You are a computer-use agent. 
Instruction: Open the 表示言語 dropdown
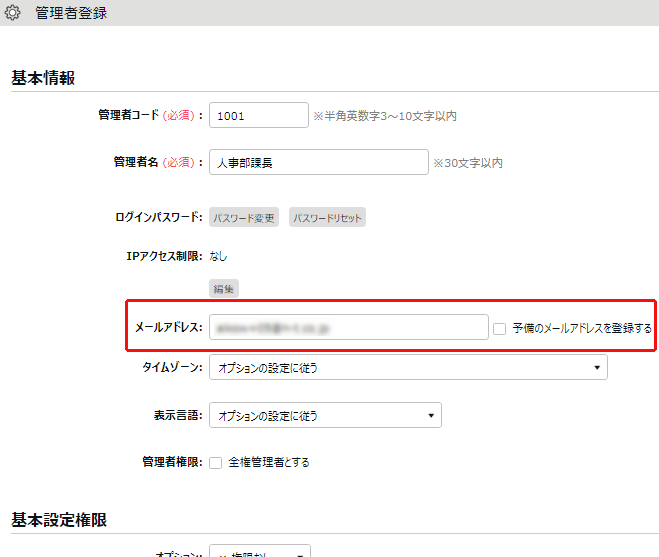coord(325,415)
